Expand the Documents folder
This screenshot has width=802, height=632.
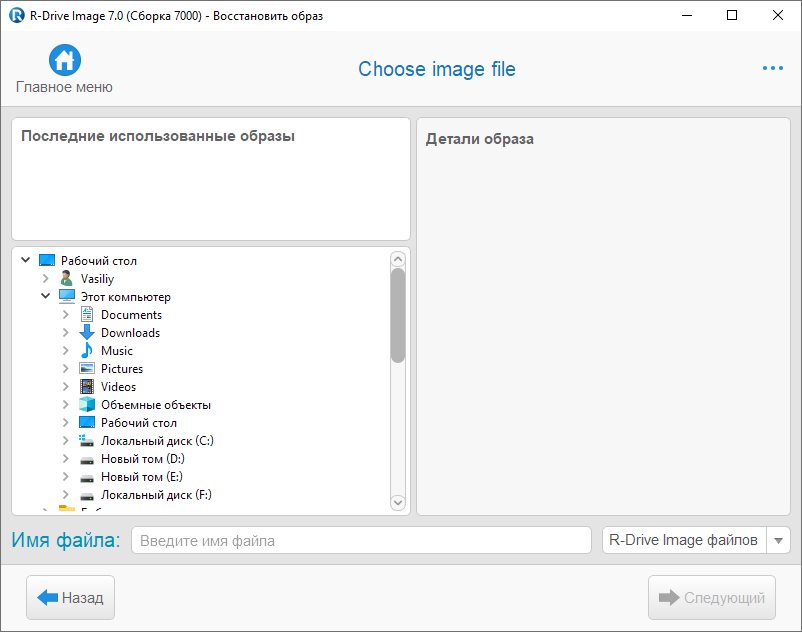pyautogui.click(x=65, y=314)
